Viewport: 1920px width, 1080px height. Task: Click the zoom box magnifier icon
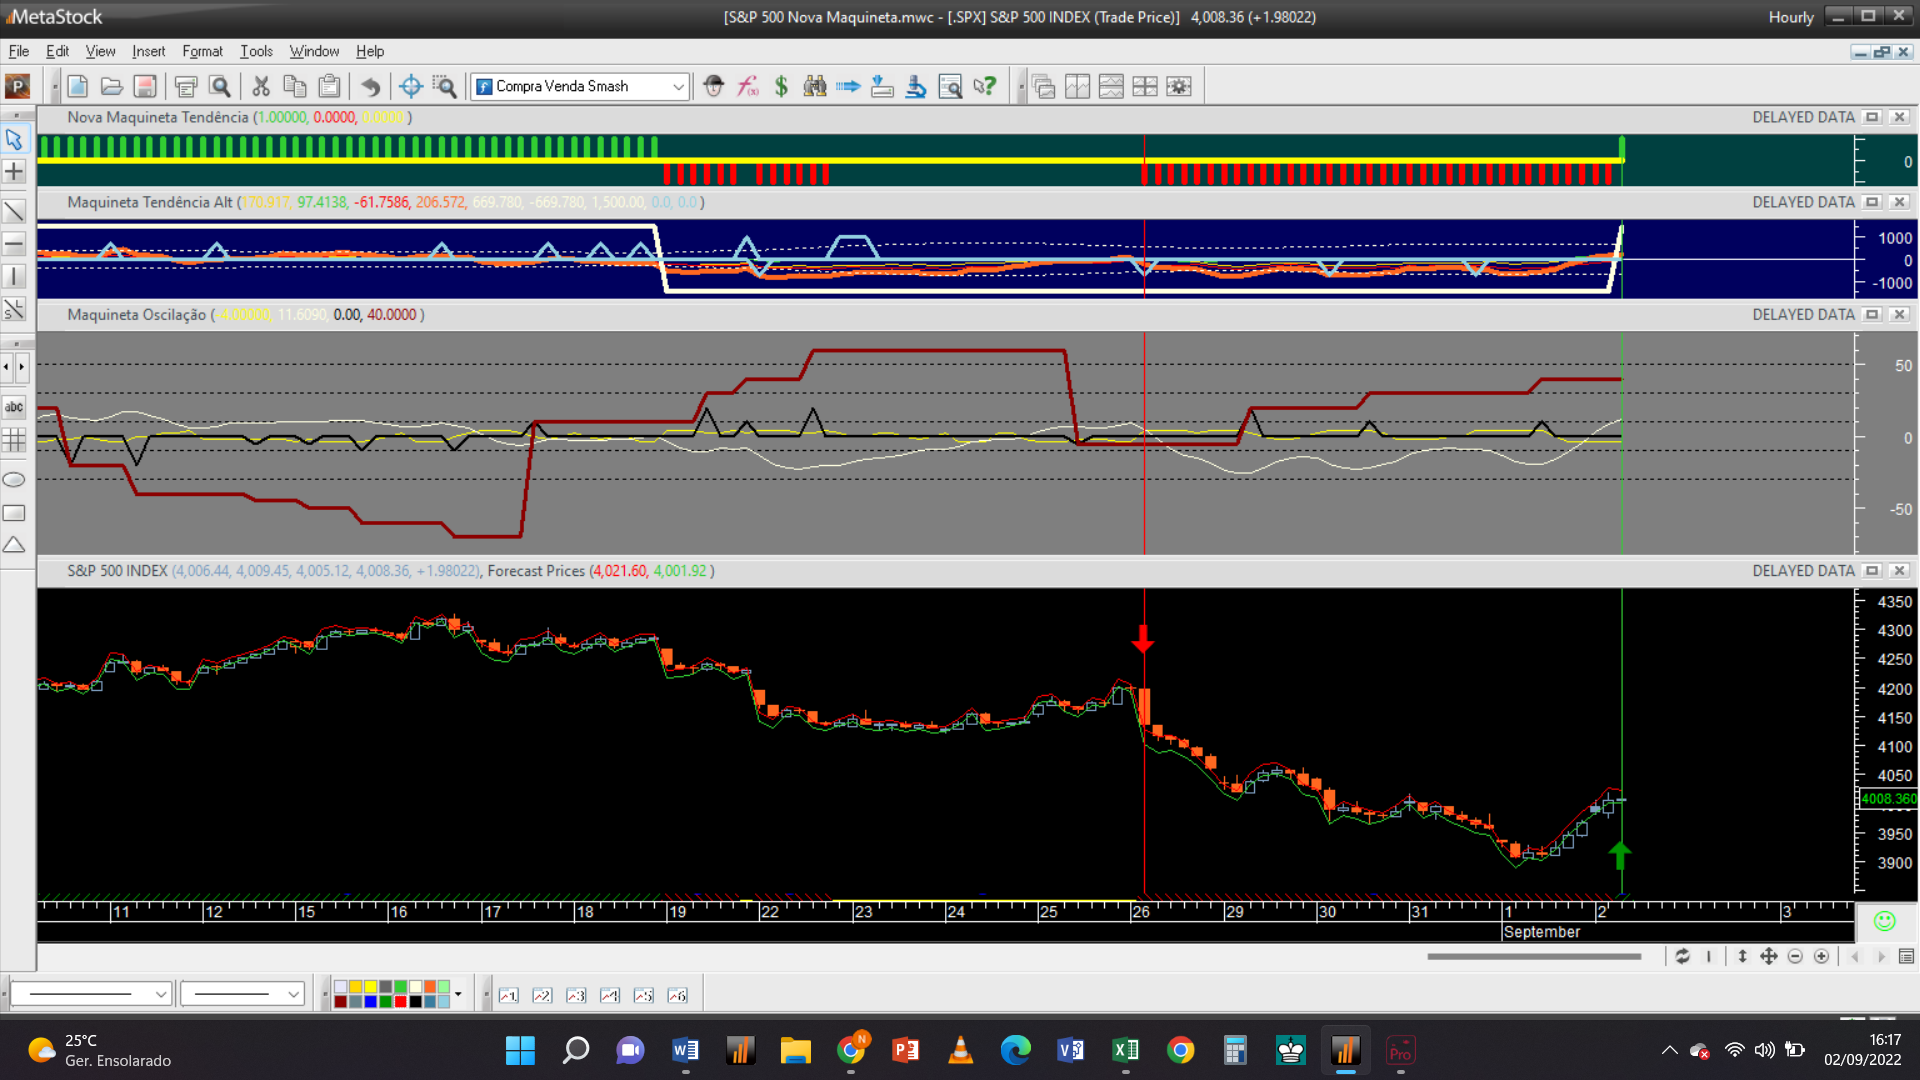point(444,87)
